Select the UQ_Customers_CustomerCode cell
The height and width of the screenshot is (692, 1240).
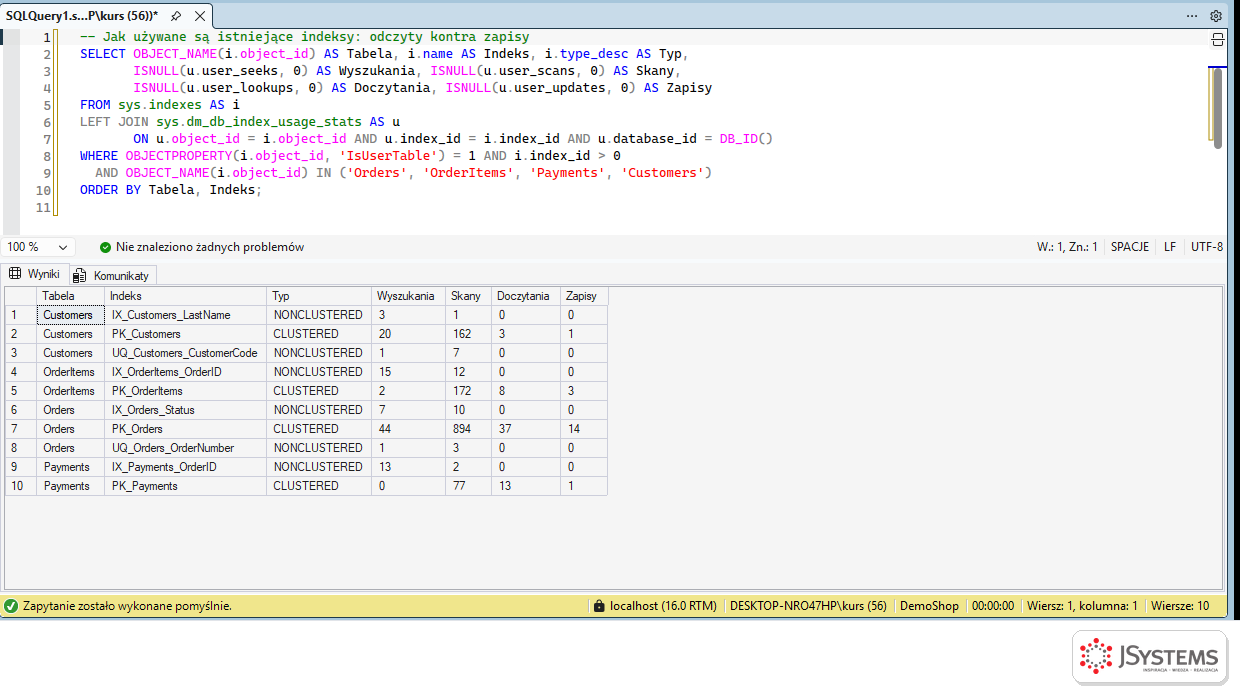pos(186,353)
